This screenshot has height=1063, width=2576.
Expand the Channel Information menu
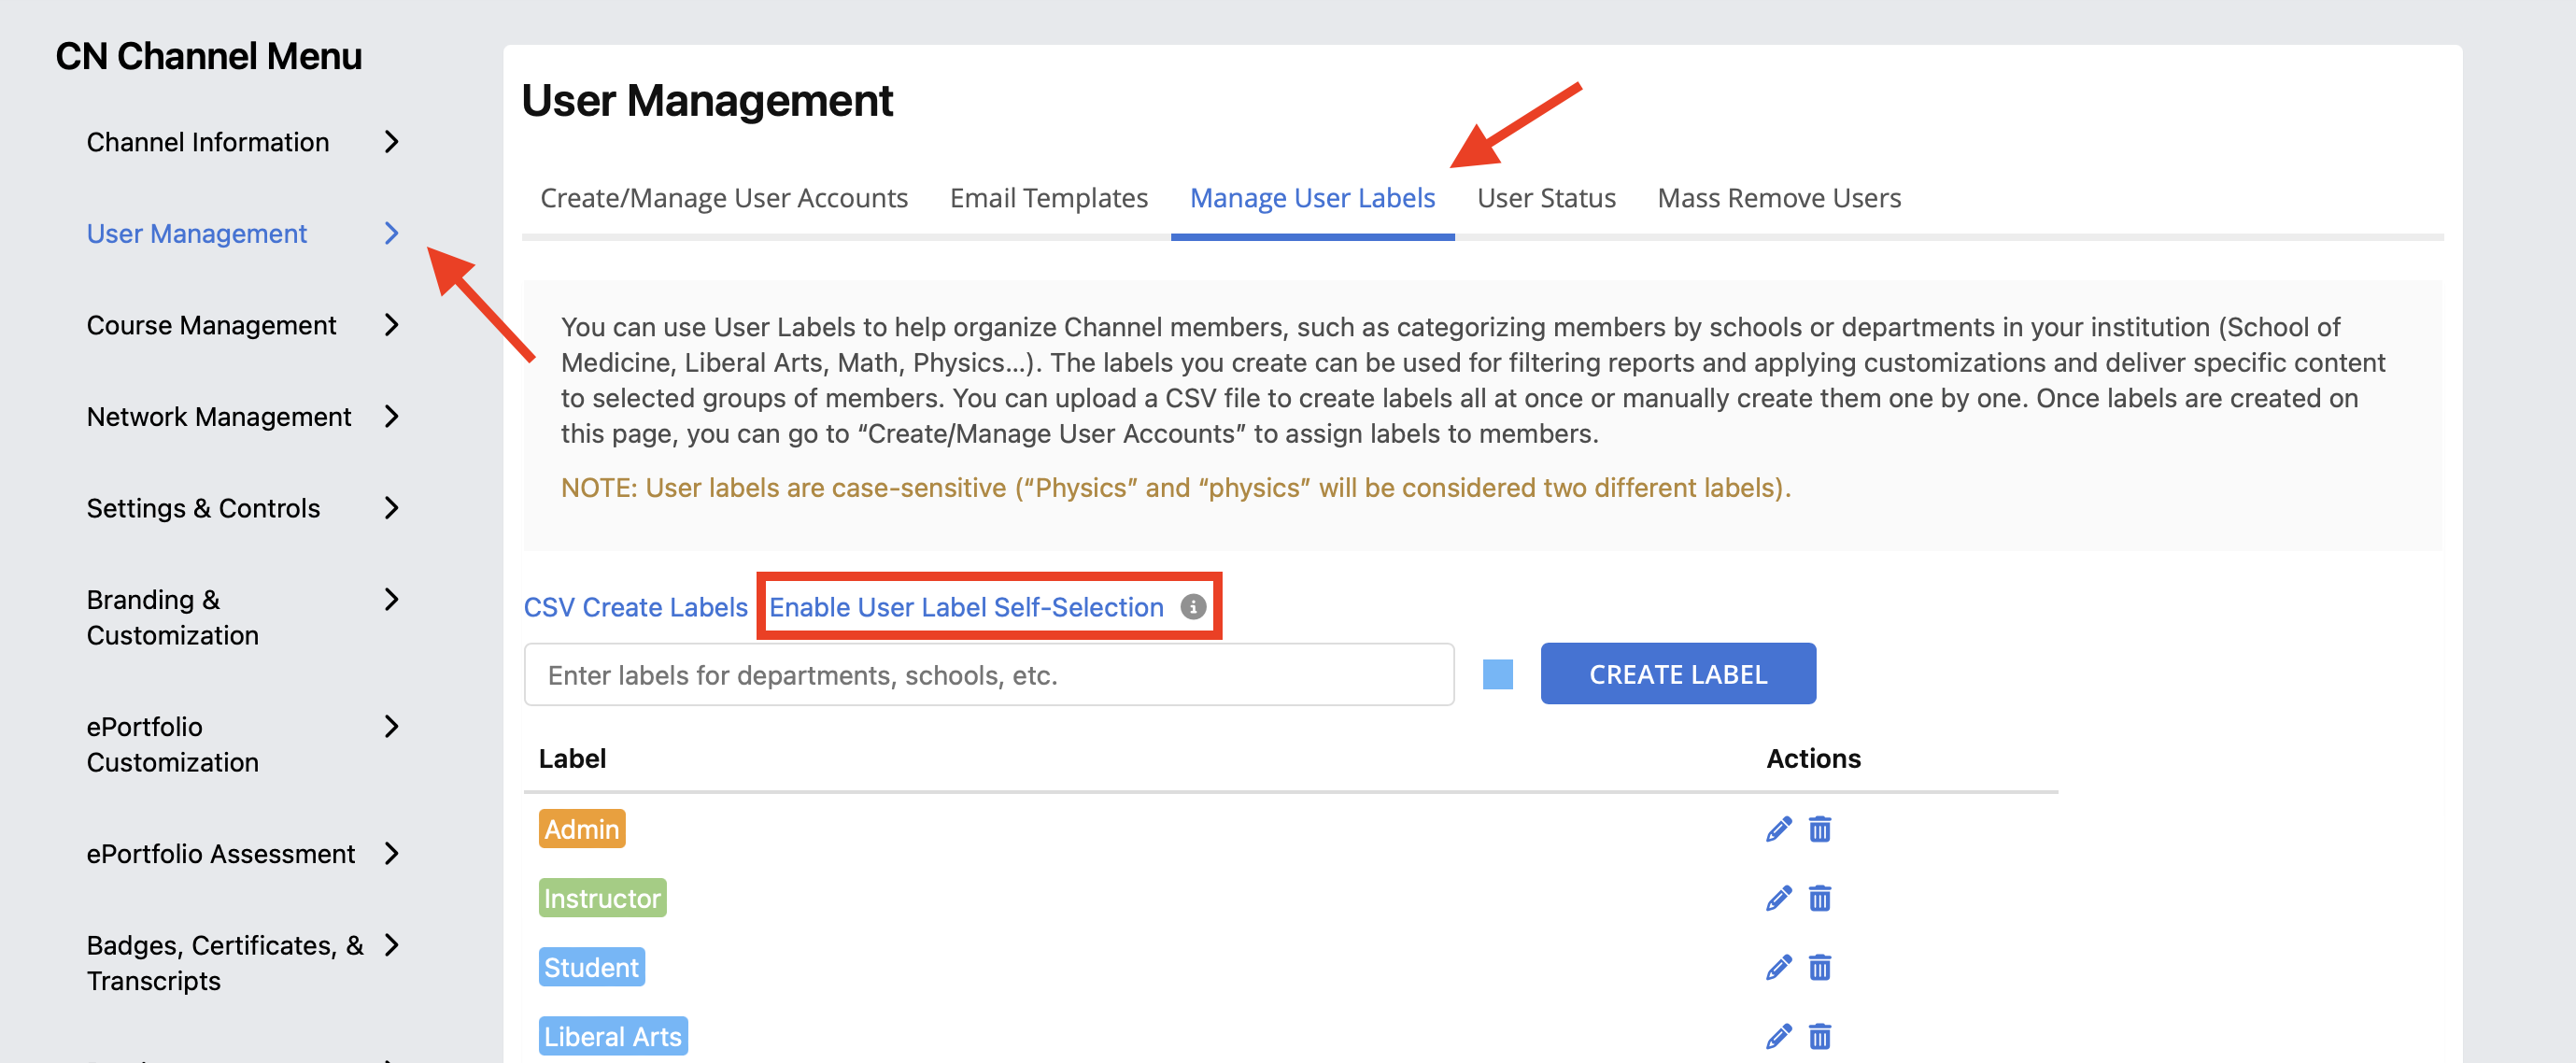click(208, 142)
